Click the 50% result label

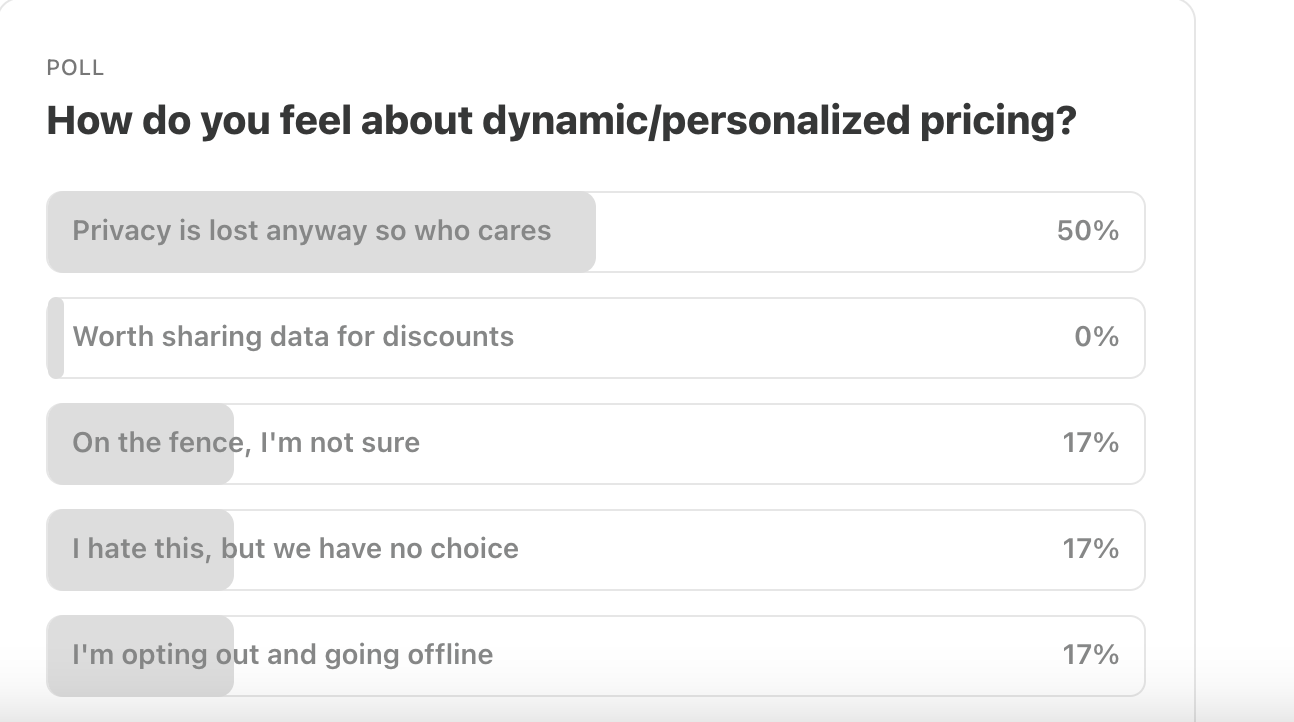click(1087, 231)
